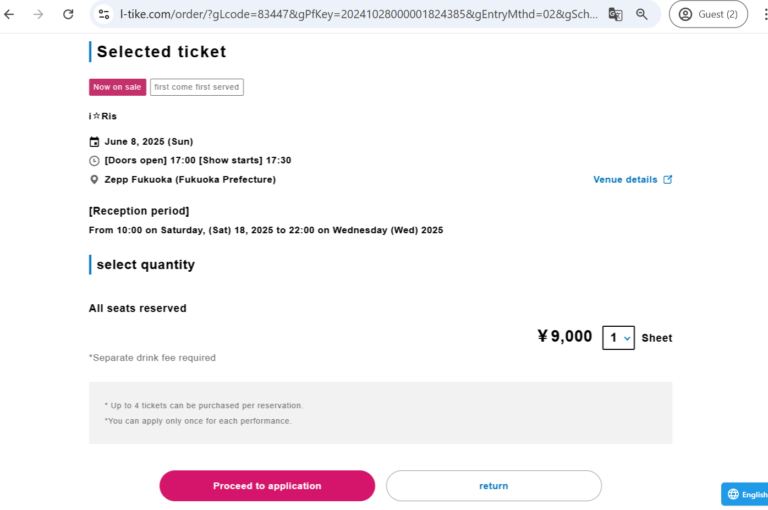
Task: Click the zoom magnifier icon in address bar
Action: tap(642, 15)
